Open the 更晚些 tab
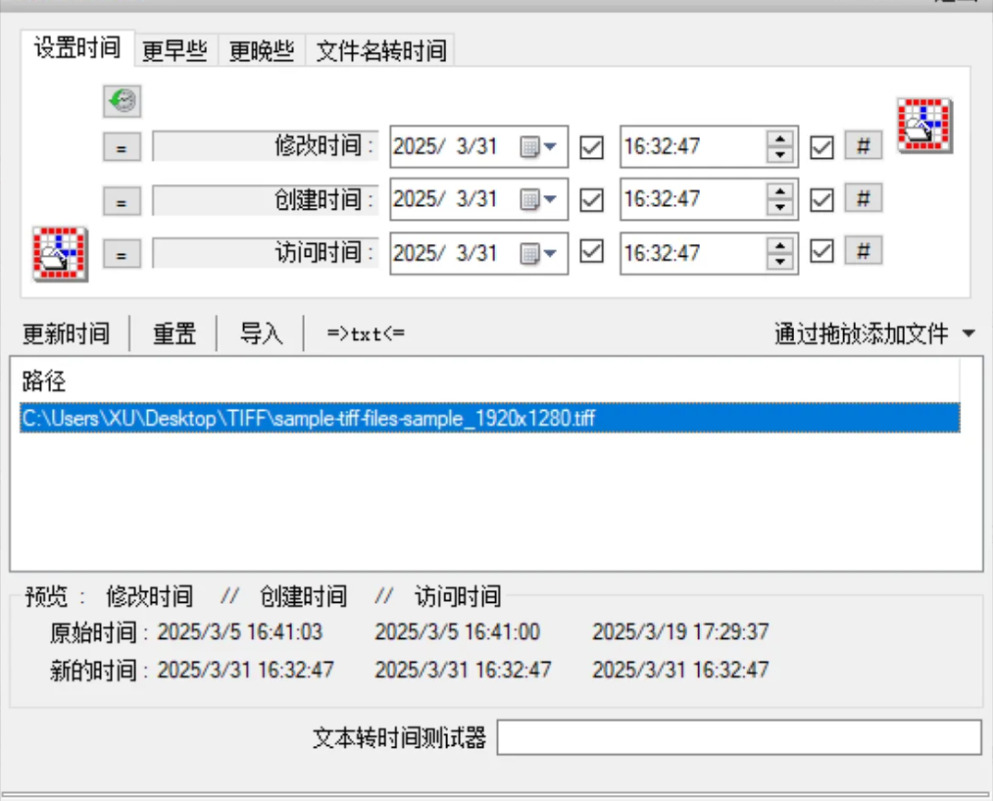This screenshot has height=801, width=993. pyautogui.click(x=262, y=51)
